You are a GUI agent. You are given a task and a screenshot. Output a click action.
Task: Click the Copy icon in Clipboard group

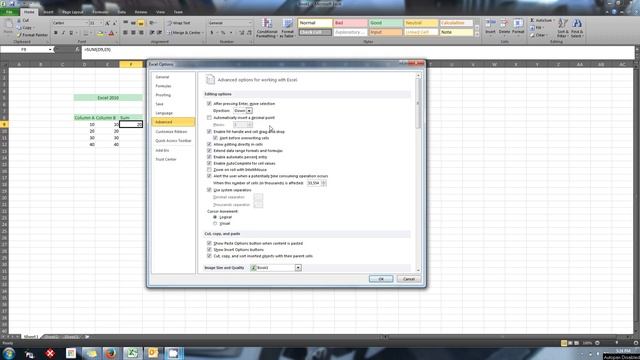tap(19, 28)
